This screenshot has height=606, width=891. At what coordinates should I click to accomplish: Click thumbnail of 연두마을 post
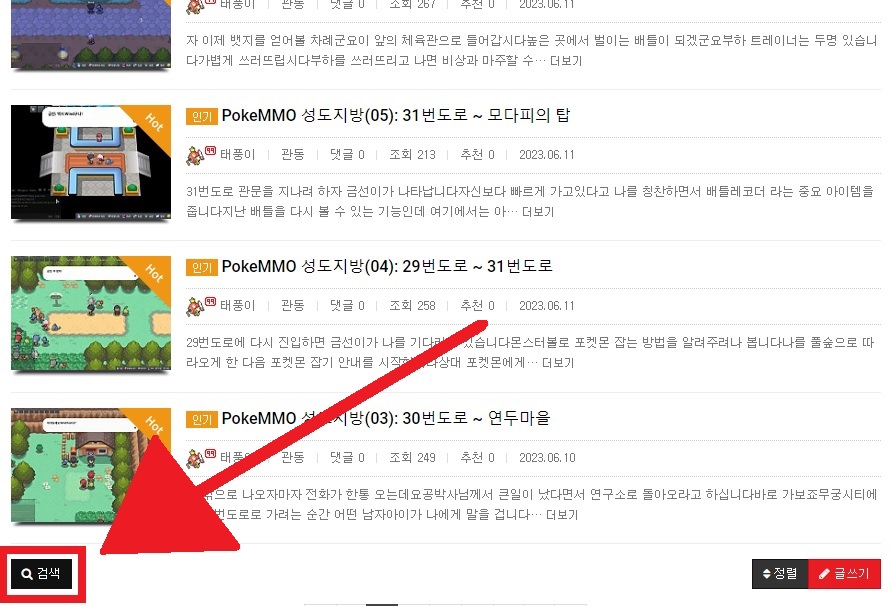(91, 465)
